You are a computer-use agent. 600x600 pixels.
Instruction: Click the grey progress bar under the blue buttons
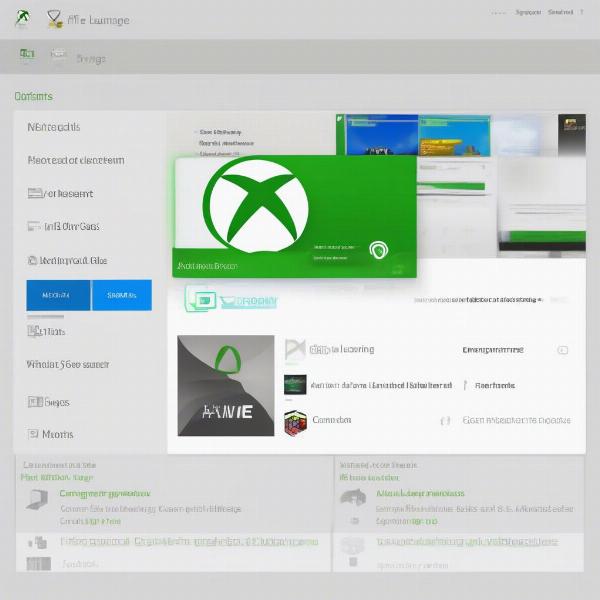(x=45, y=316)
